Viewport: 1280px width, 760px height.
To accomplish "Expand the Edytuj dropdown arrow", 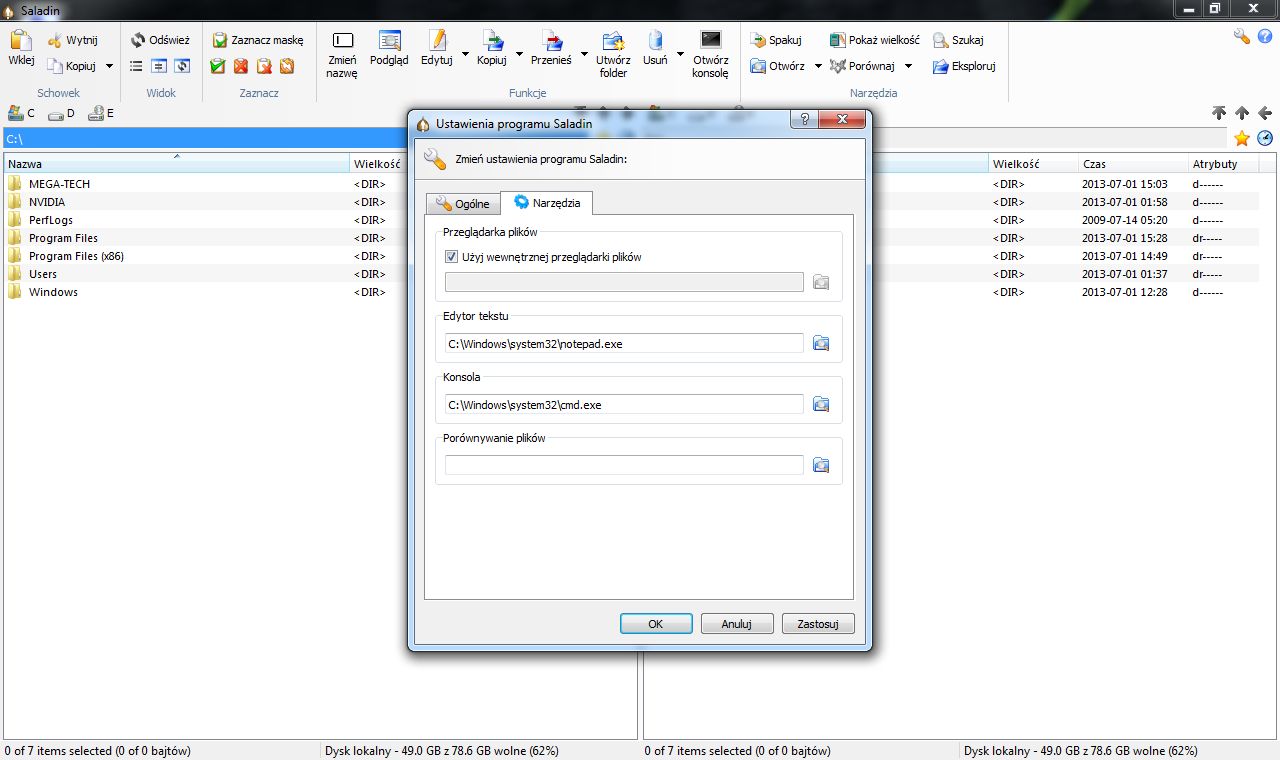I will tap(465, 54).
